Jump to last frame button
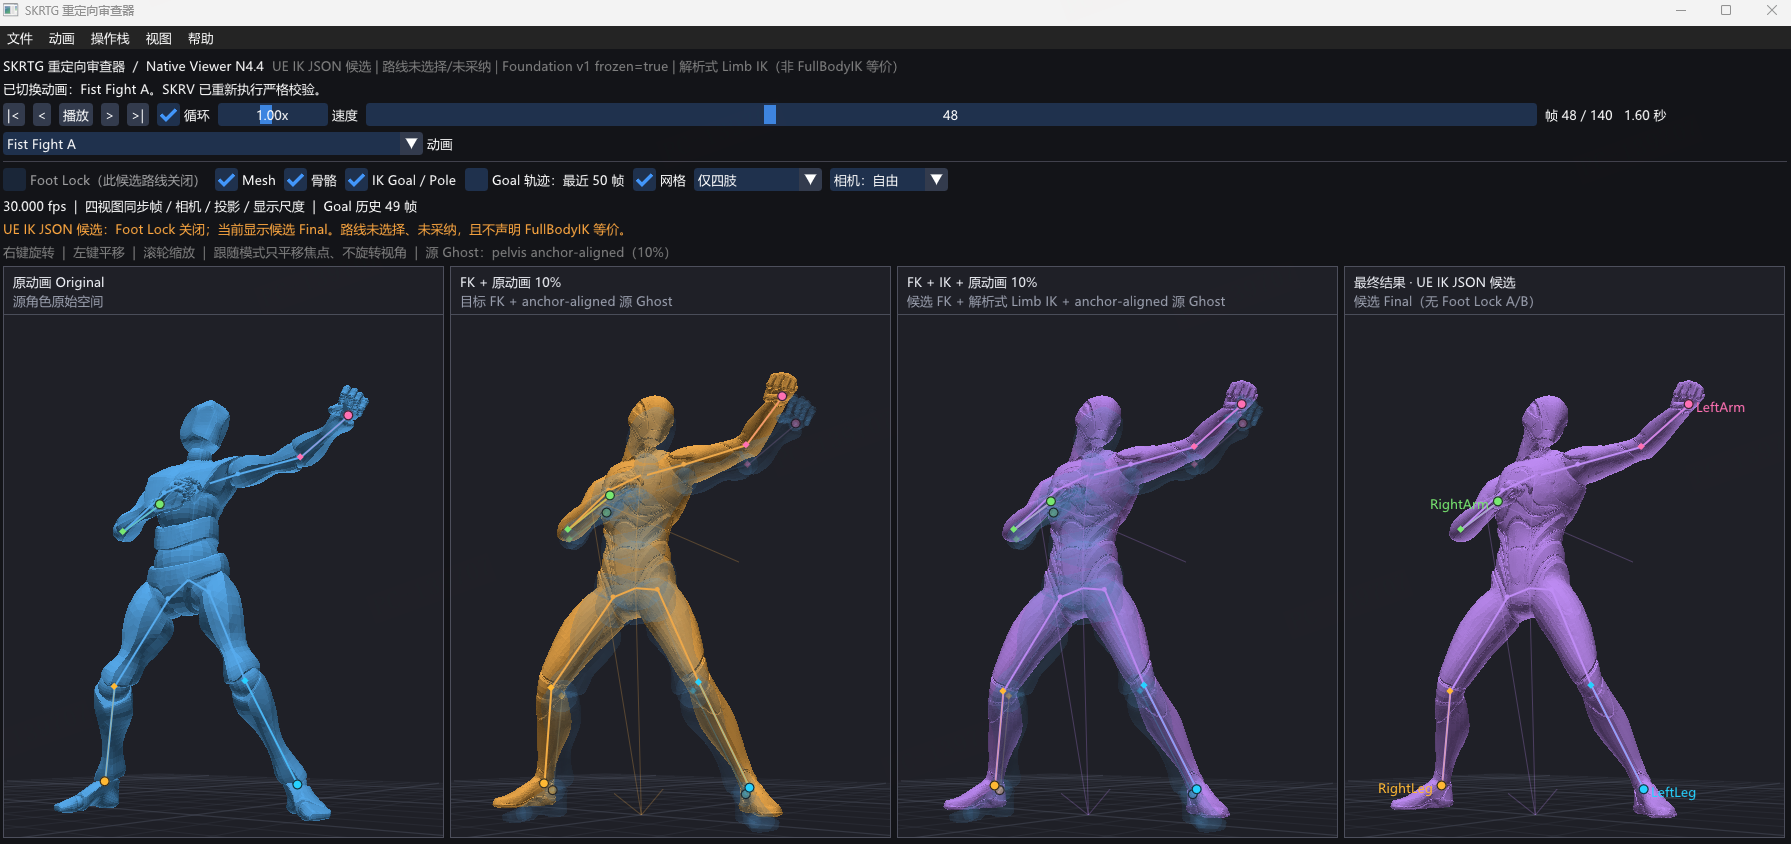Screen dimensions: 1791x844 tap(138, 115)
